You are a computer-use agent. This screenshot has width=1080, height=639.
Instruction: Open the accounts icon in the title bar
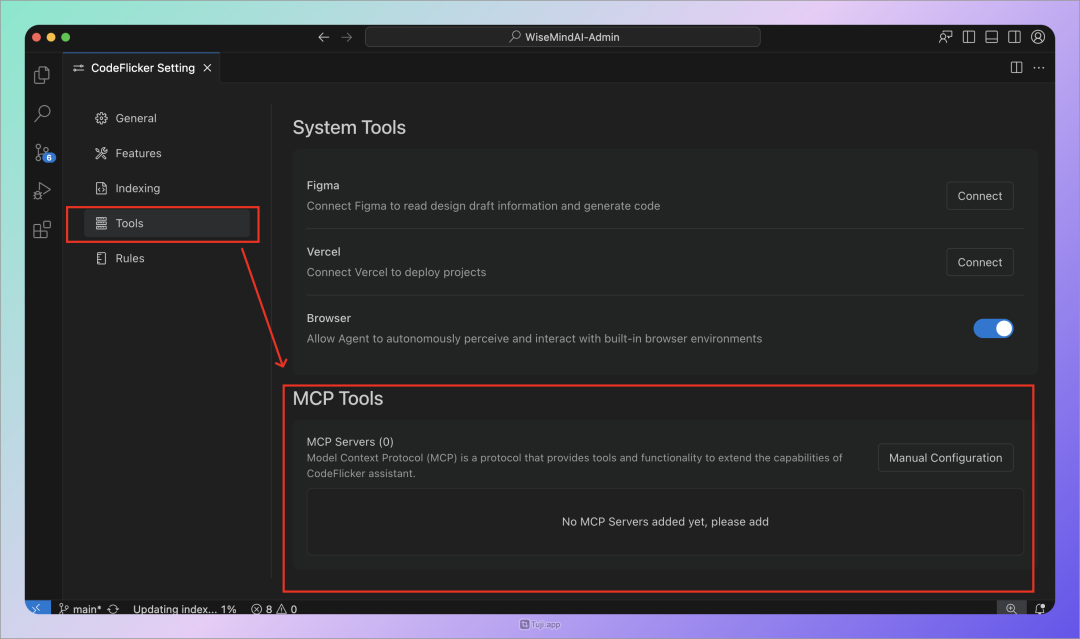coord(1038,36)
